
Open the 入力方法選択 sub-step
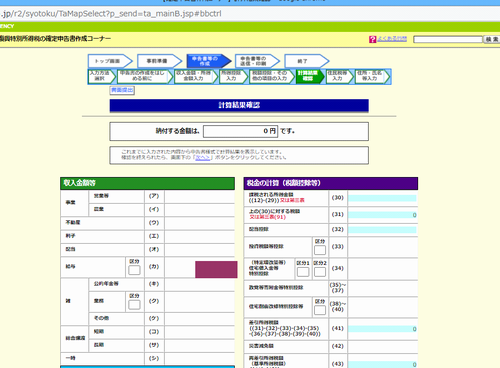[x=102, y=76]
